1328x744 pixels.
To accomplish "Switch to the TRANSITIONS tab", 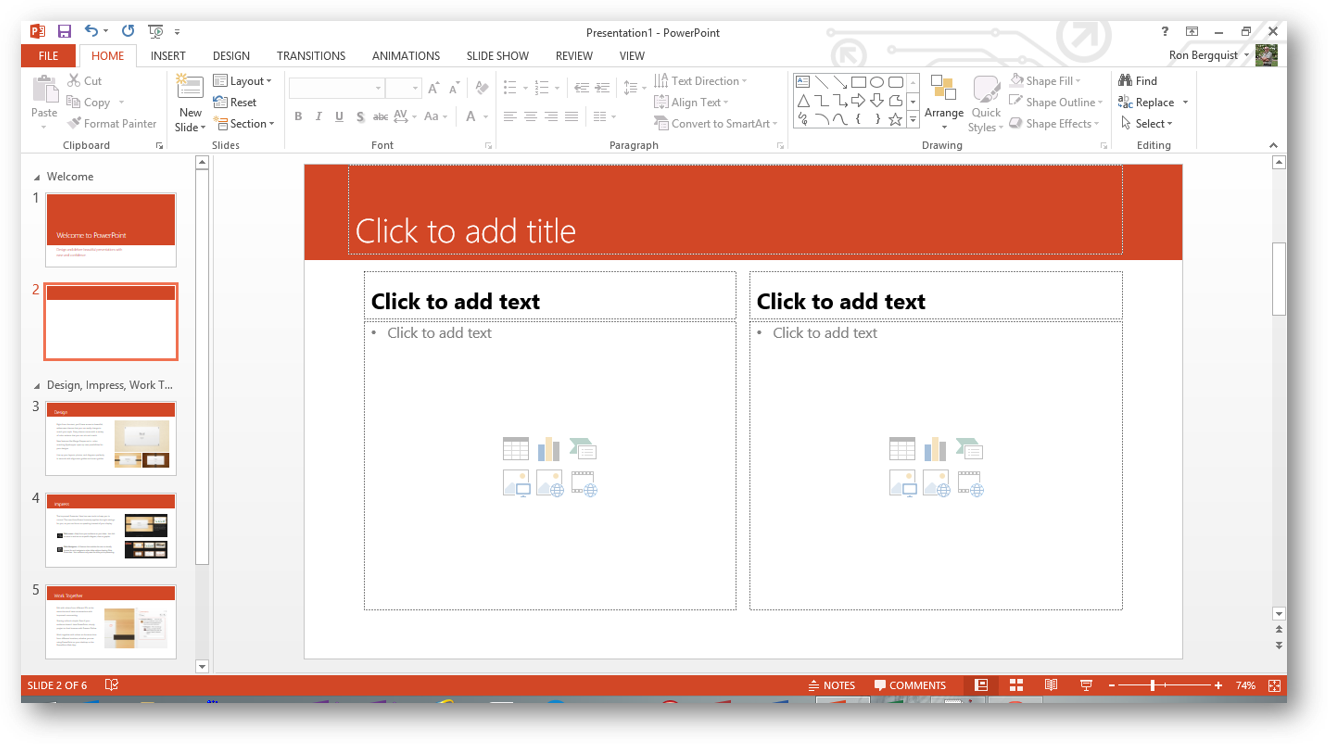I will tap(311, 56).
